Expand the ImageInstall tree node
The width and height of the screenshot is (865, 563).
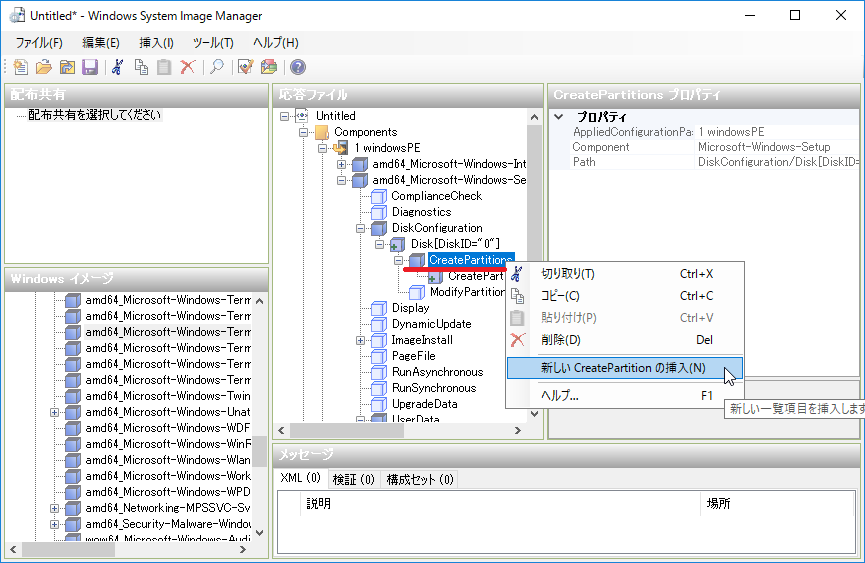coord(361,340)
